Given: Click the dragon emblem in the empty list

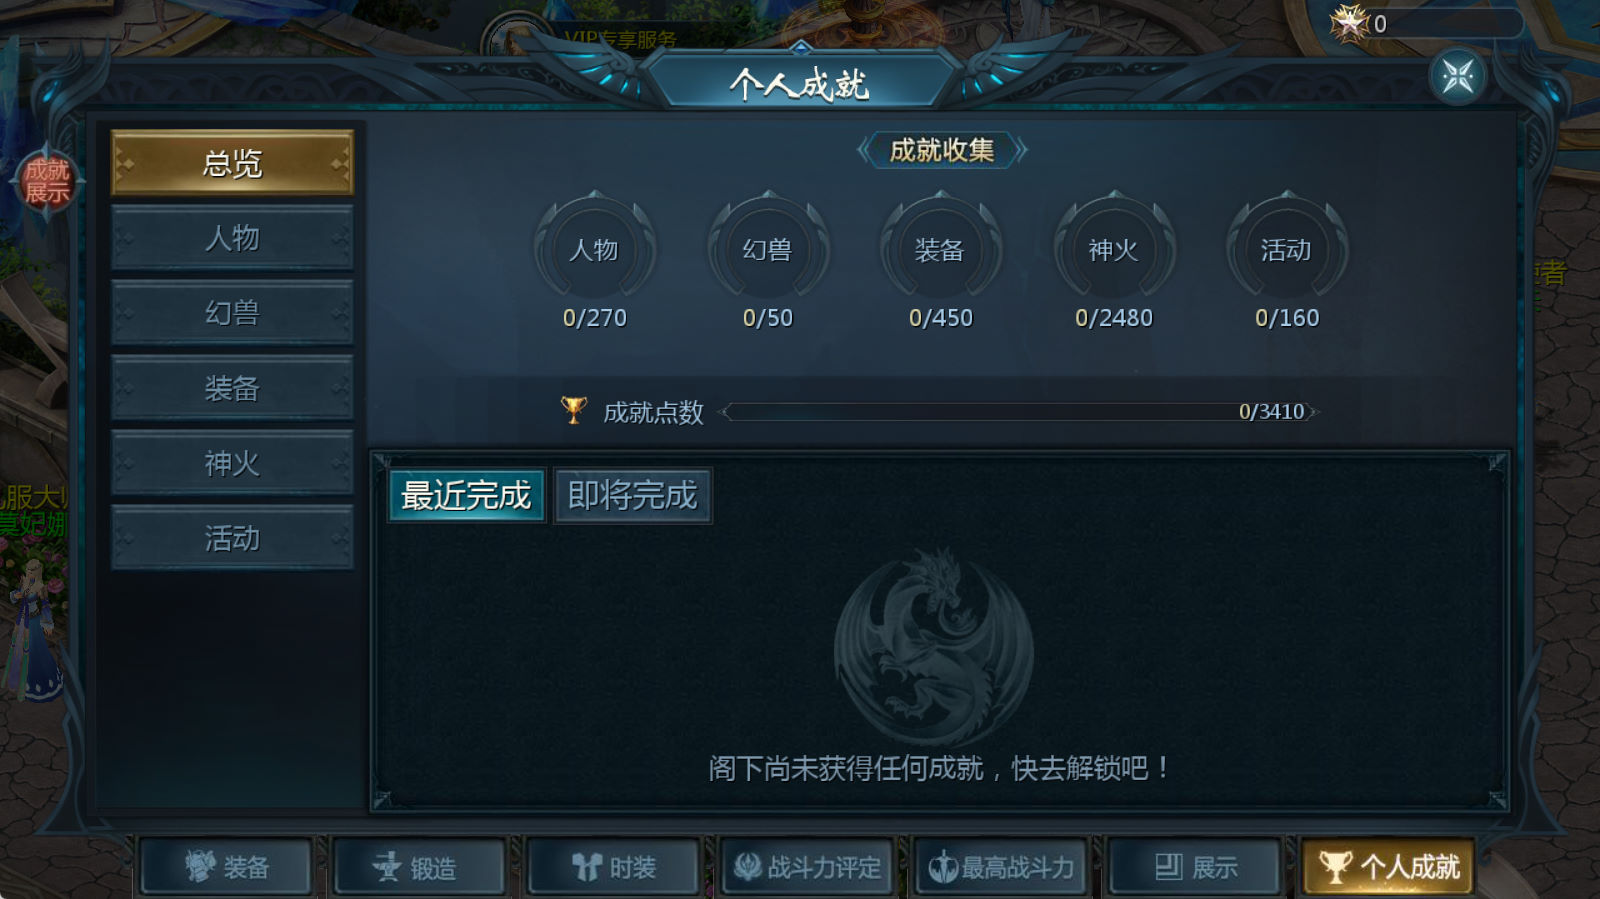Looking at the screenshot, I should pyautogui.click(x=934, y=645).
